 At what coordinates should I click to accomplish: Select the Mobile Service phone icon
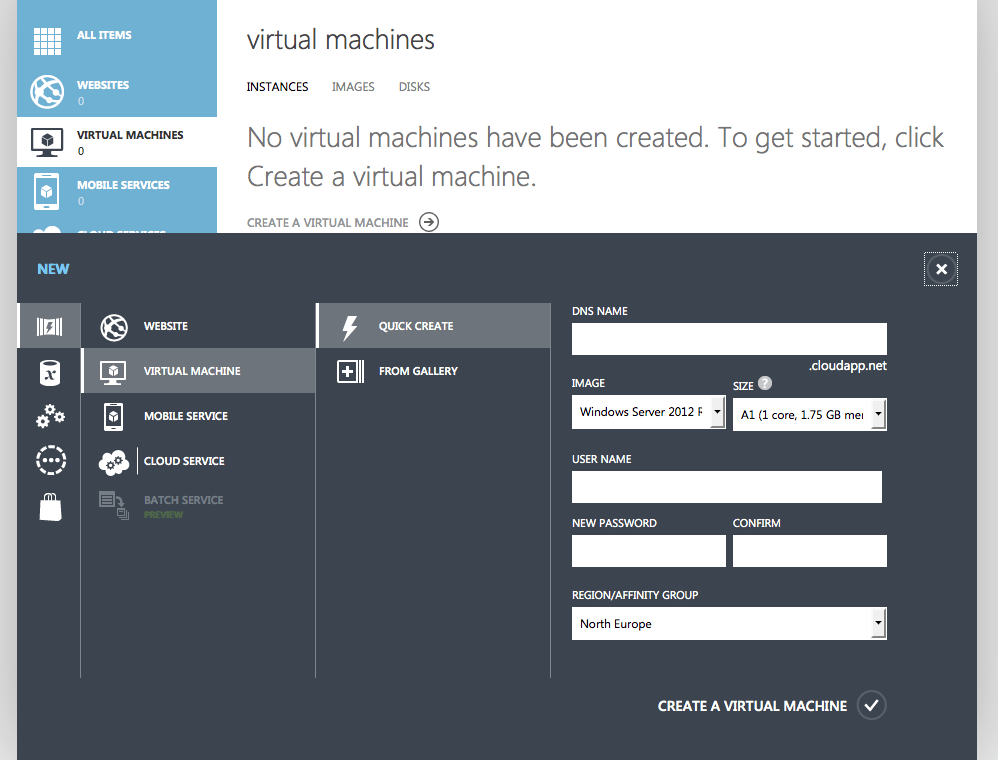pyautogui.click(x=113, y=415)
